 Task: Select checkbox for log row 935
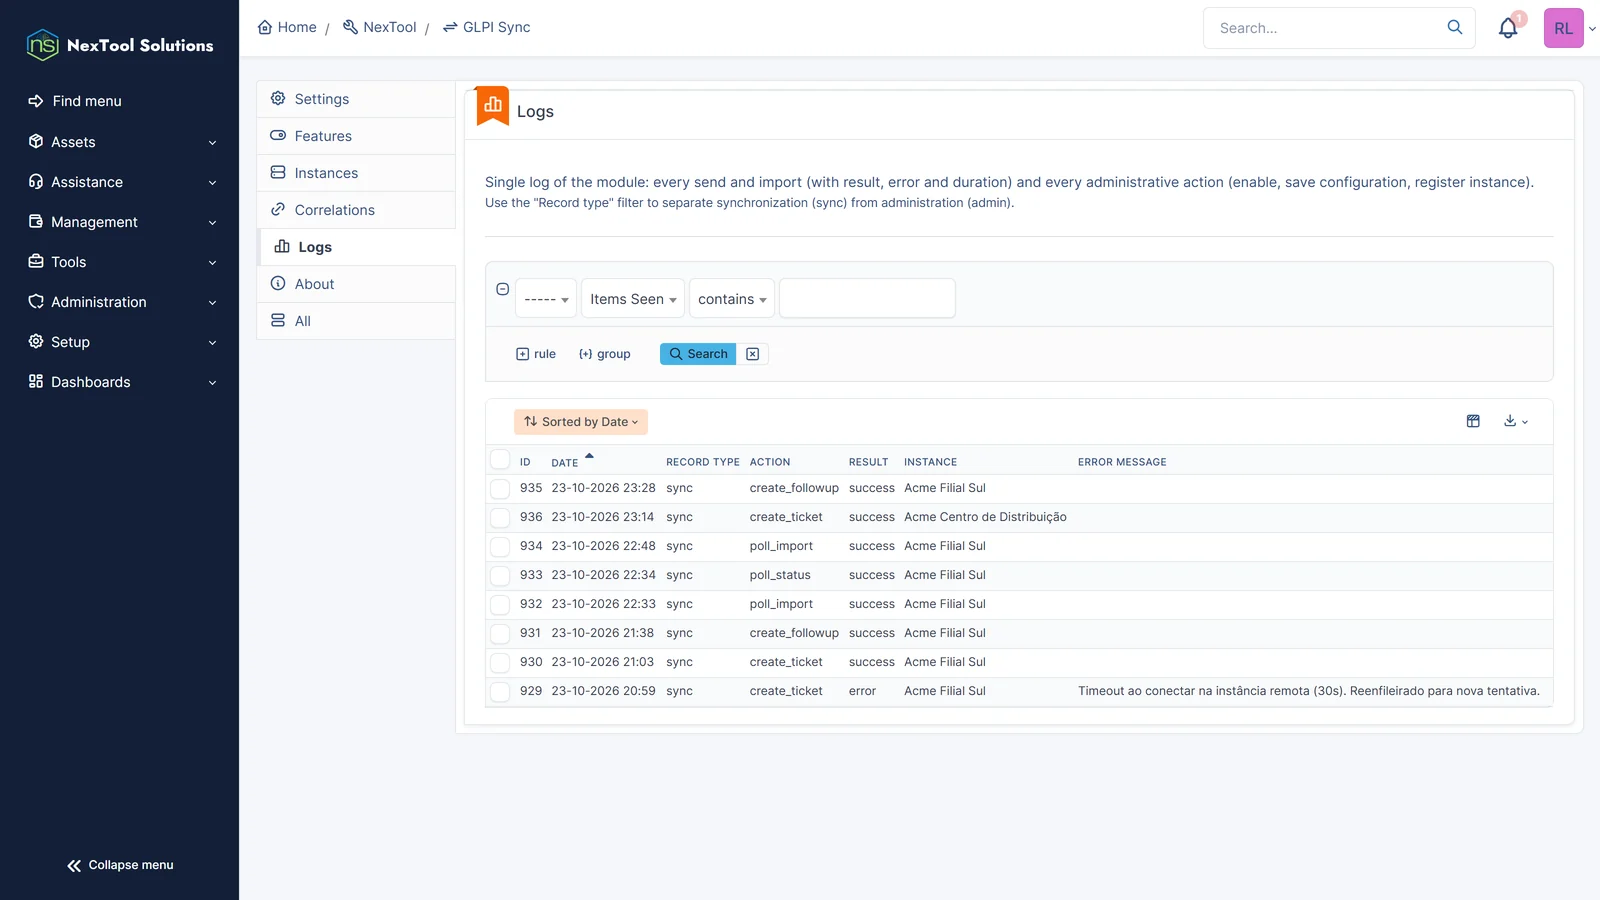[x=500, y=489]
